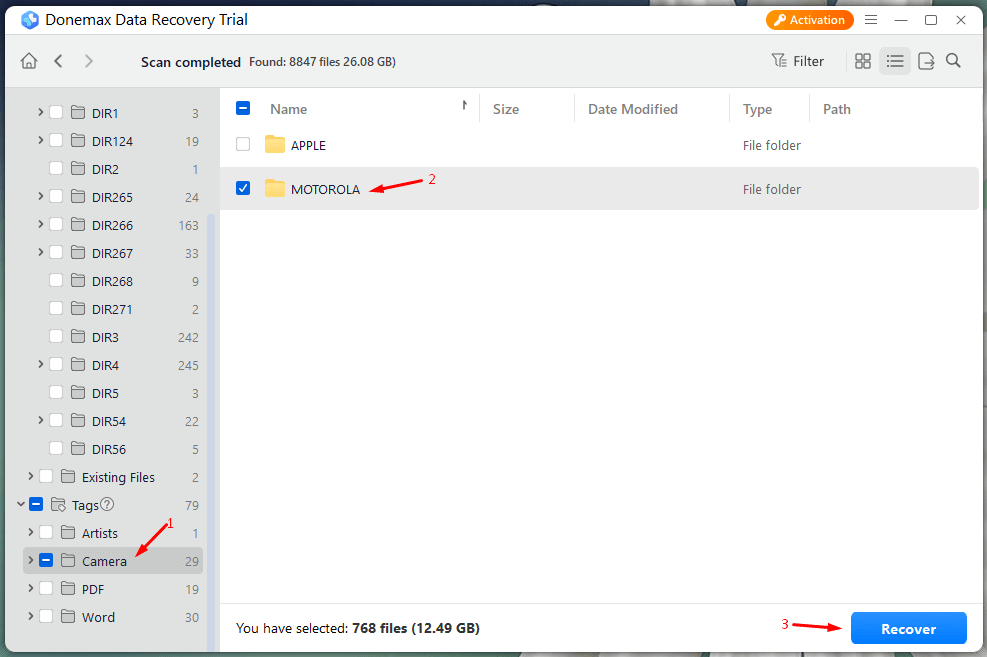Check the APPLE folder checkbox
The image size is (987, 657).
[243, 144]
